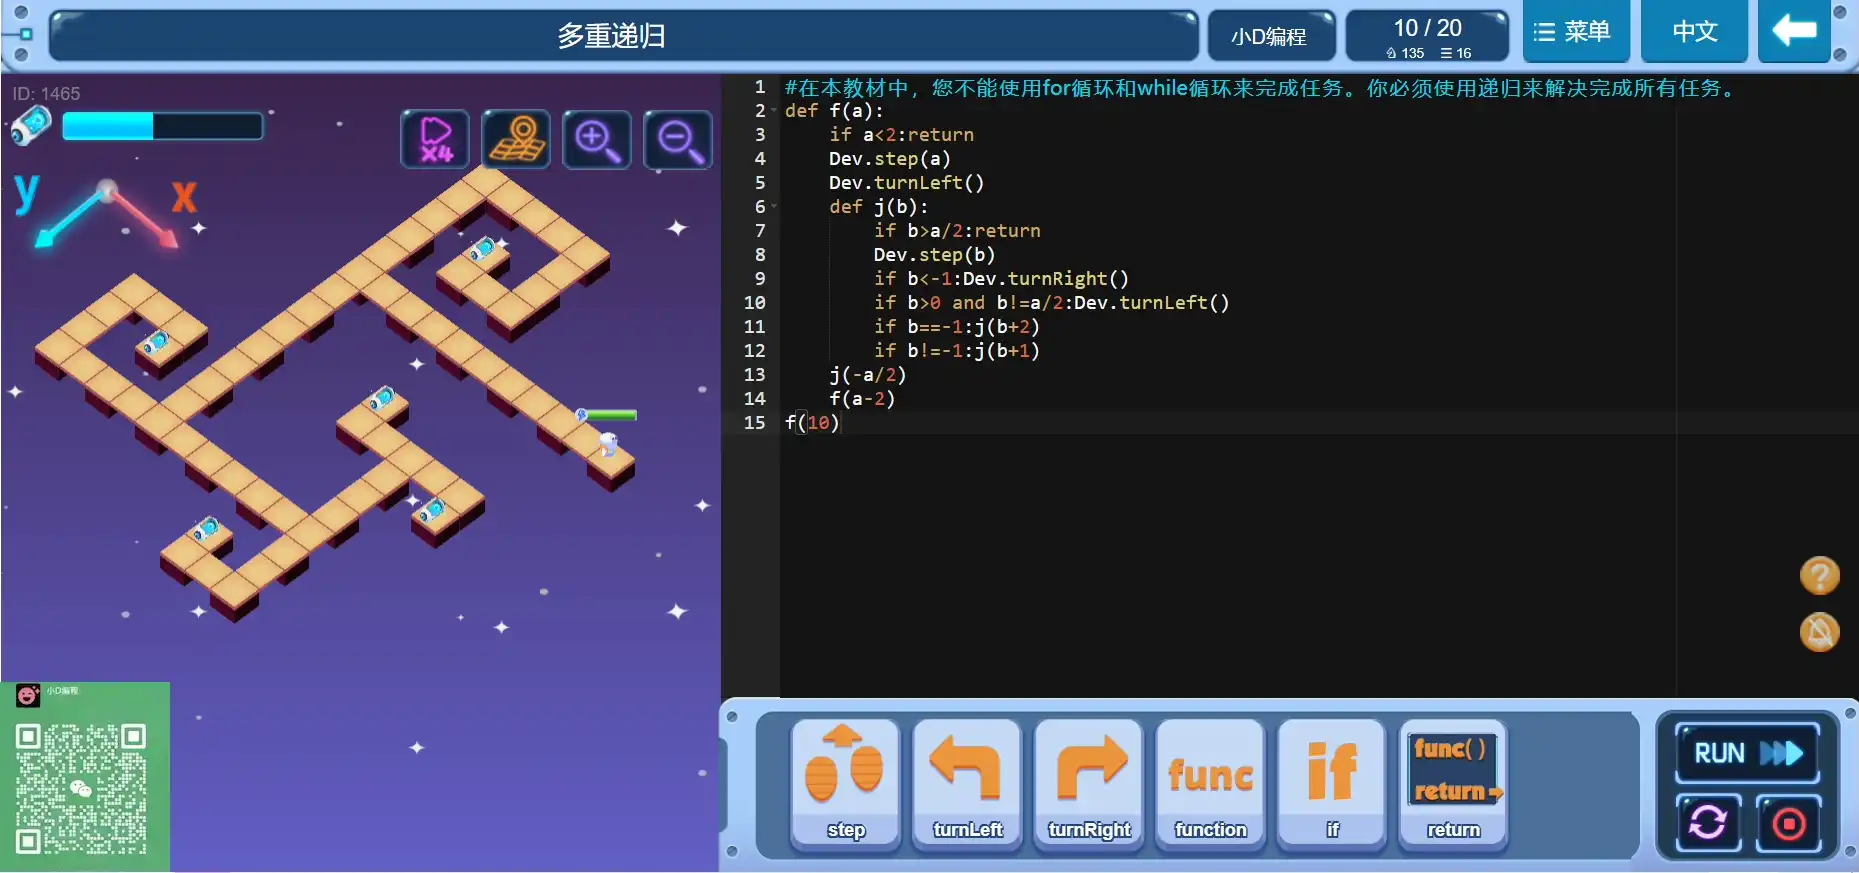This screenshot has width=1859, height=873.
Task: Open the map location view icon
Action: [516, 139]
